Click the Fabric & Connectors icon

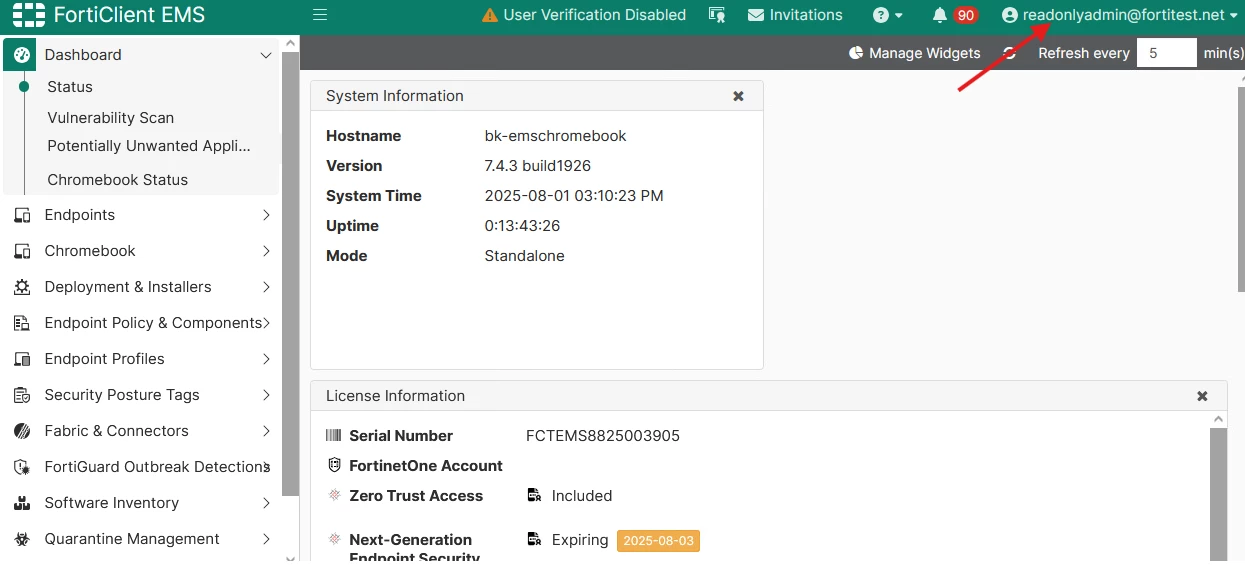[22, 431]
